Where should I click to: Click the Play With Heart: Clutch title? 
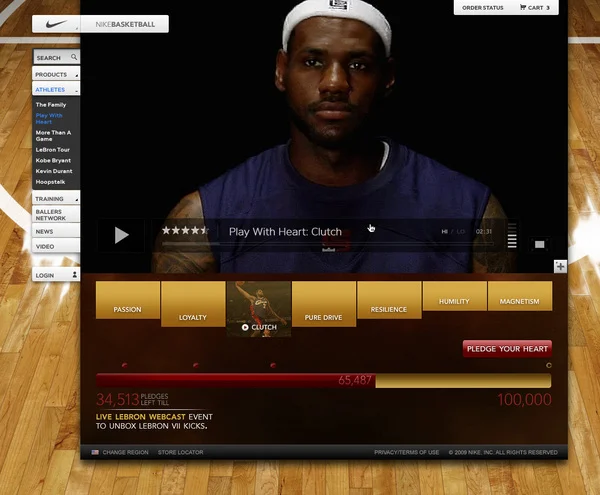coord(285,231)
